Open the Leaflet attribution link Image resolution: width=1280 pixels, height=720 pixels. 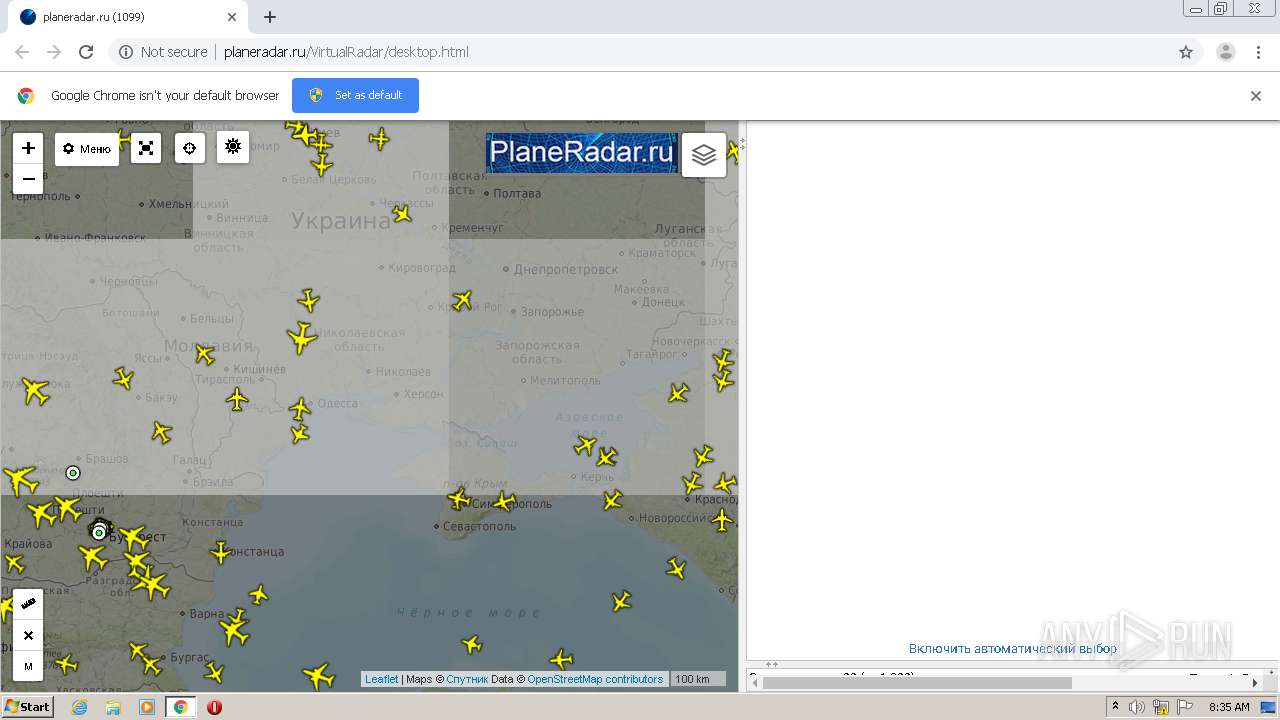[x=381, y=679]
